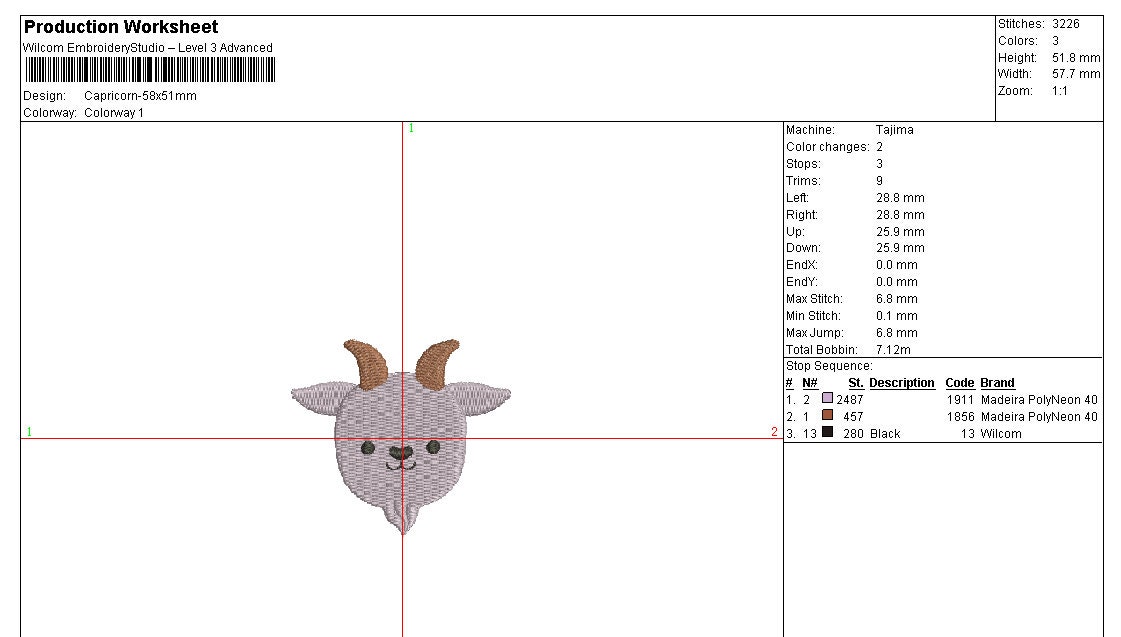Click the Colorway 1 label
The width and height of the screenshot is (1121, 637).
pyautogui.click(x=113, y=112)
